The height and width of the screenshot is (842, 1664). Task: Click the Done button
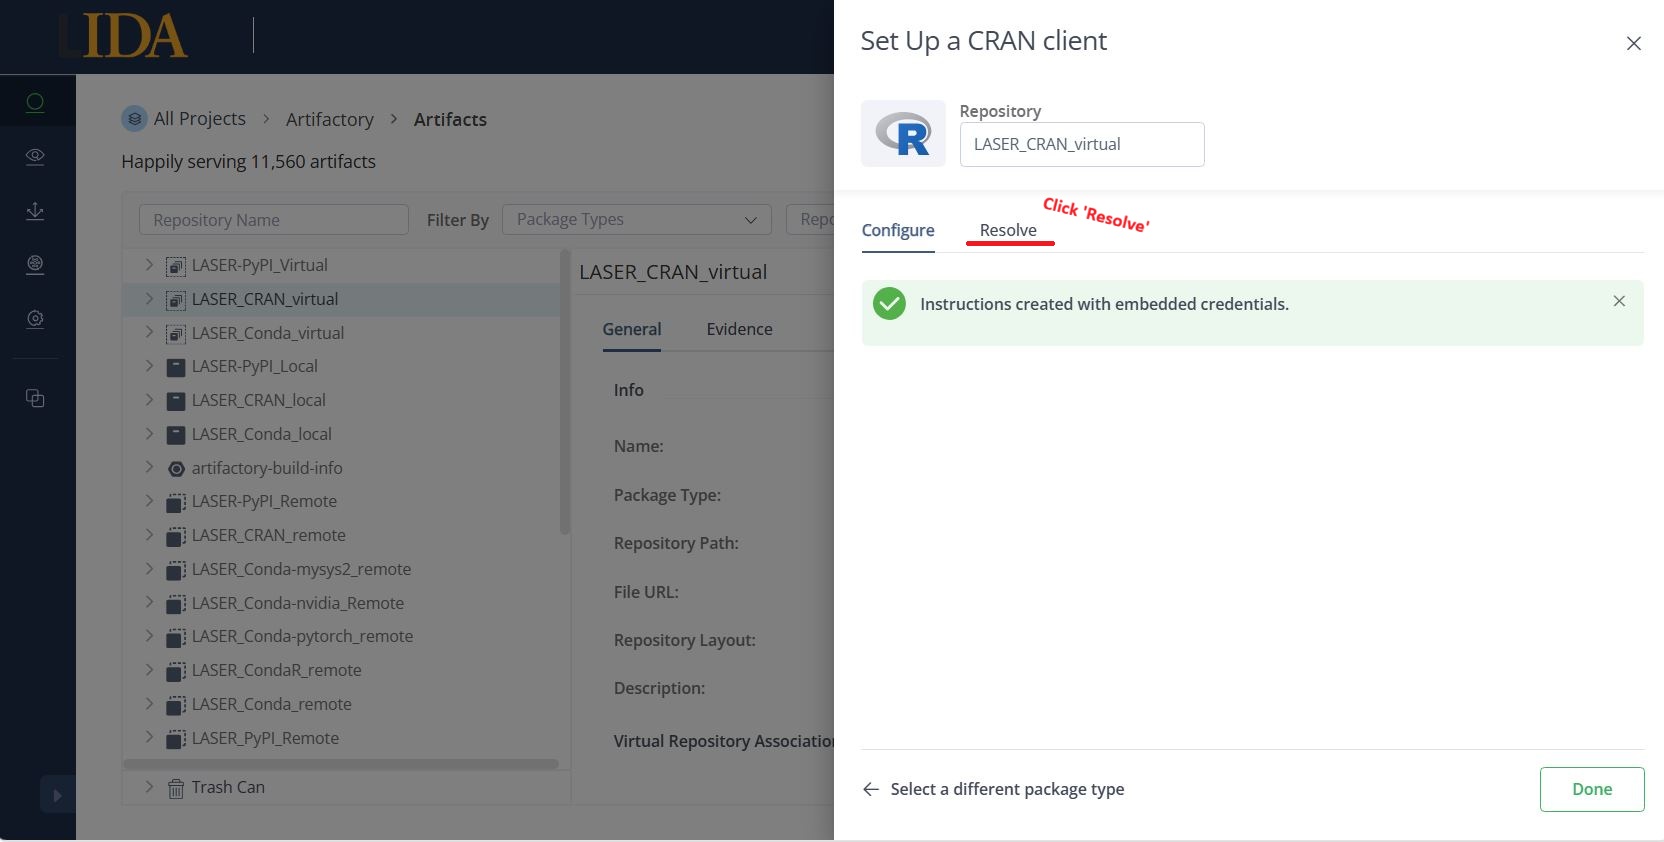(x=1592, y=789)
